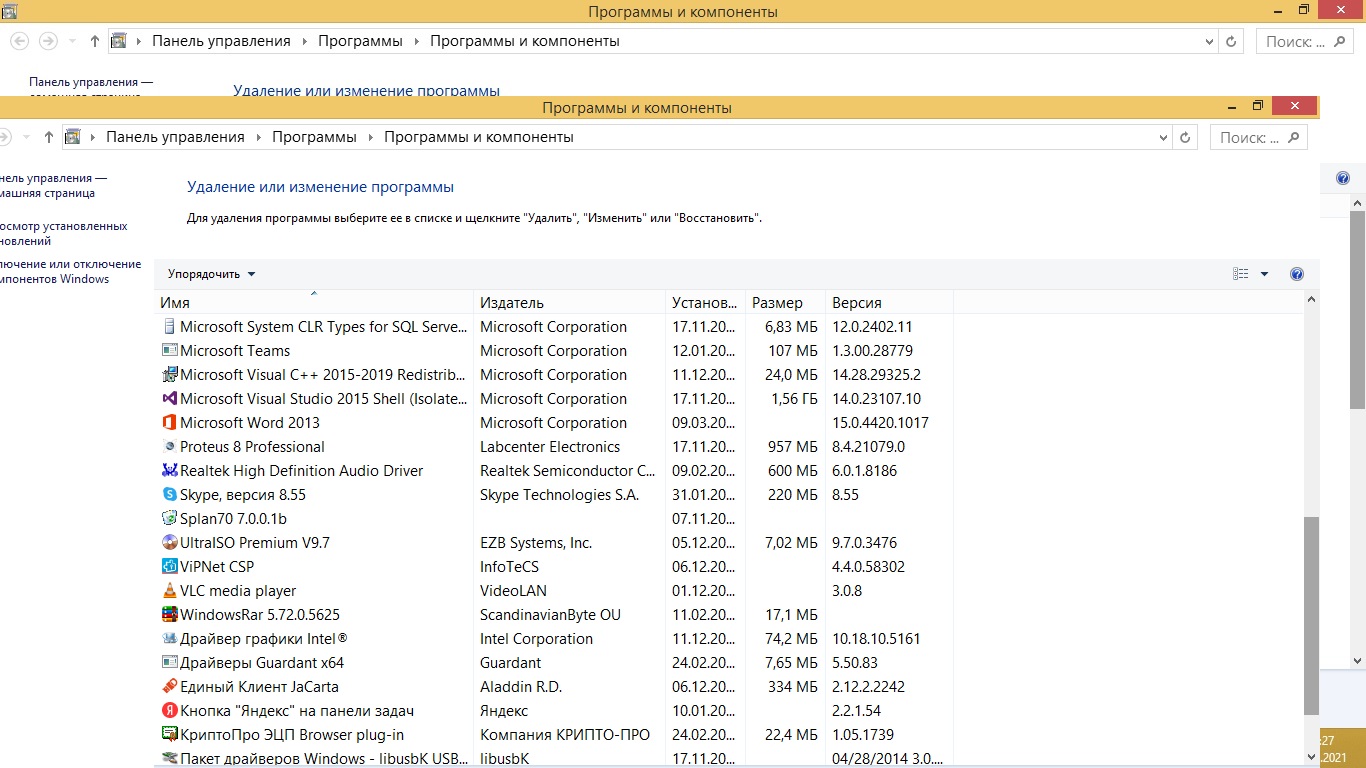Click the Guardant x64 drivers icon
The height and width of the screenshot is (768, 1366).
tap(170, 663)
